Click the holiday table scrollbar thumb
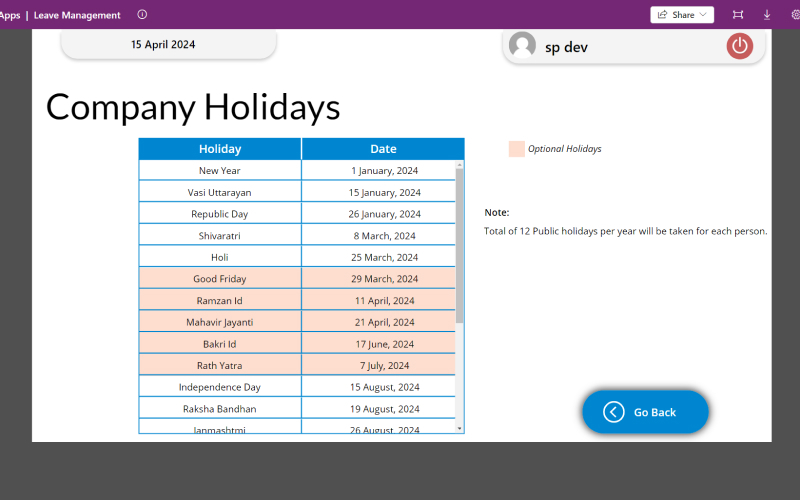This screenshot has width=800, height=500. click(x=459, y=245)
